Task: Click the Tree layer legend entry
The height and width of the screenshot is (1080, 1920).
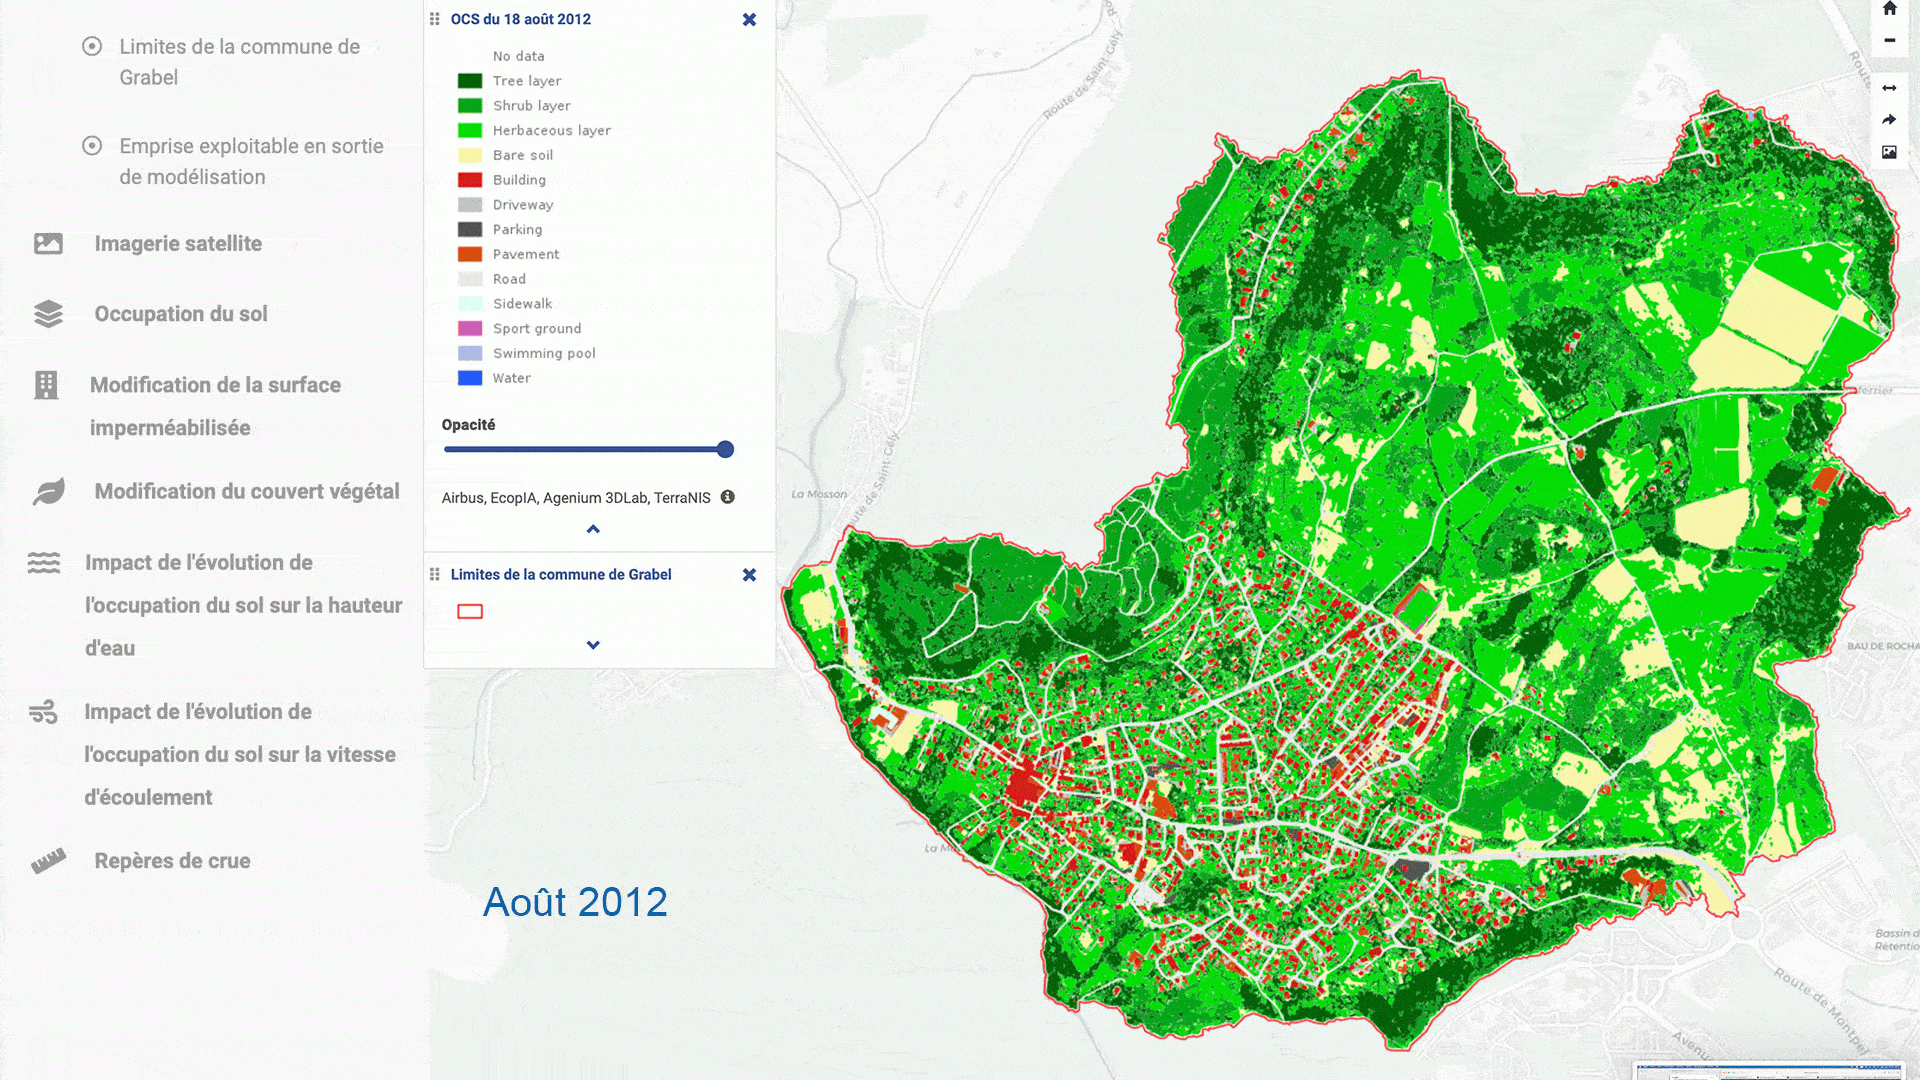Action: [x=527, y=80]
